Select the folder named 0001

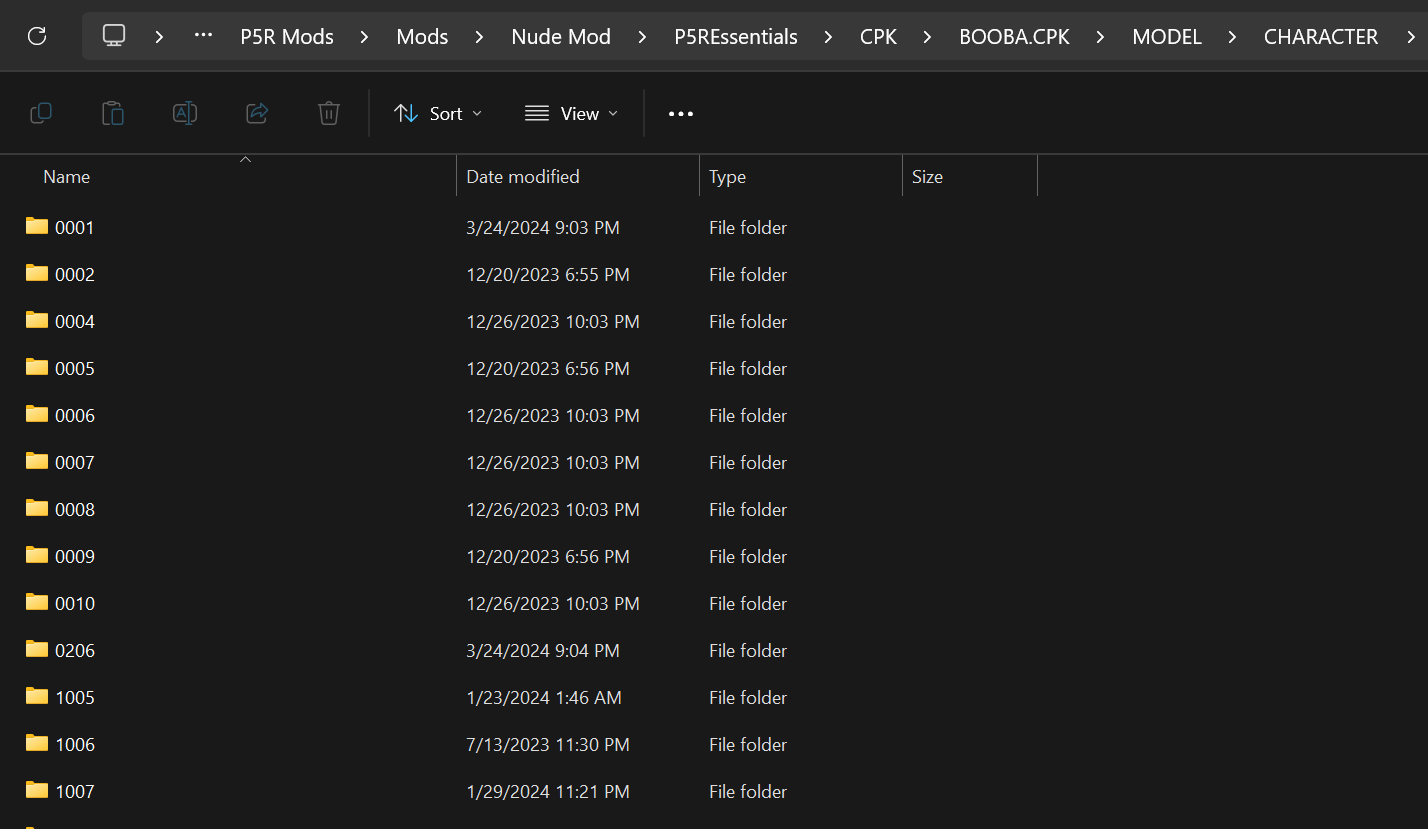pyautogui.click(x=75, y=228)
